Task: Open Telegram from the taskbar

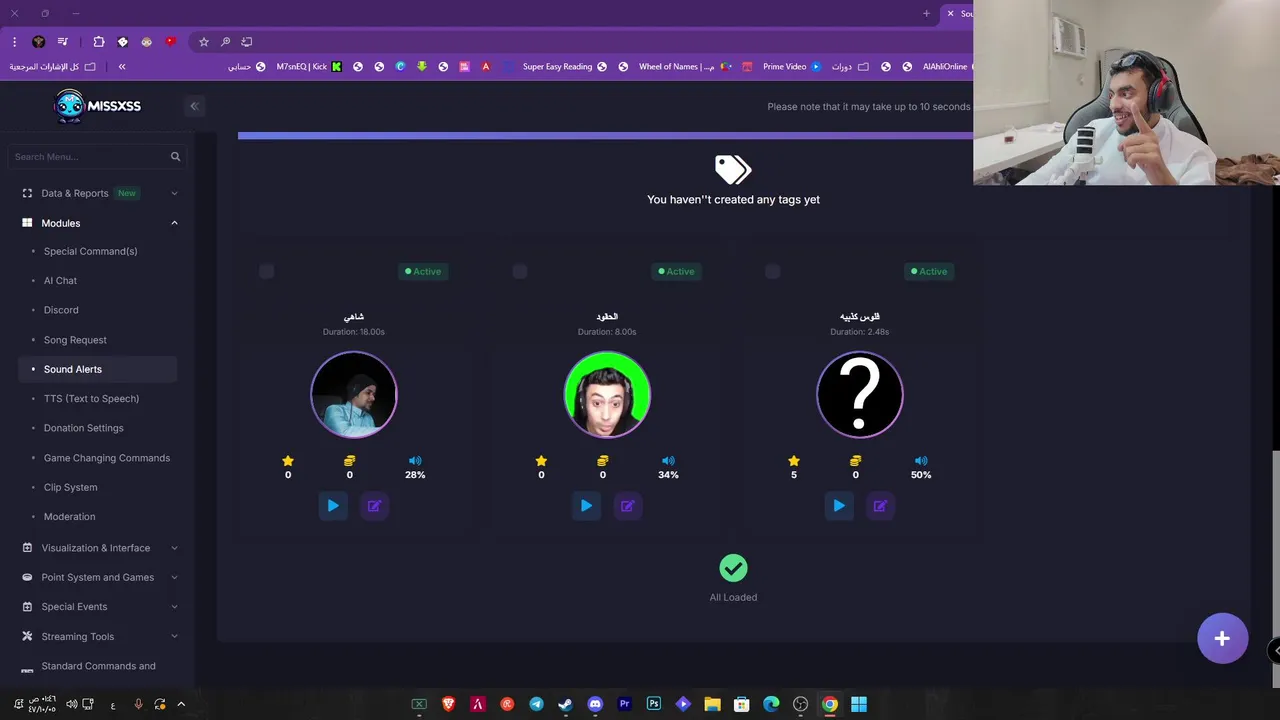Action: pyautogui.click(x=536, y=704)
